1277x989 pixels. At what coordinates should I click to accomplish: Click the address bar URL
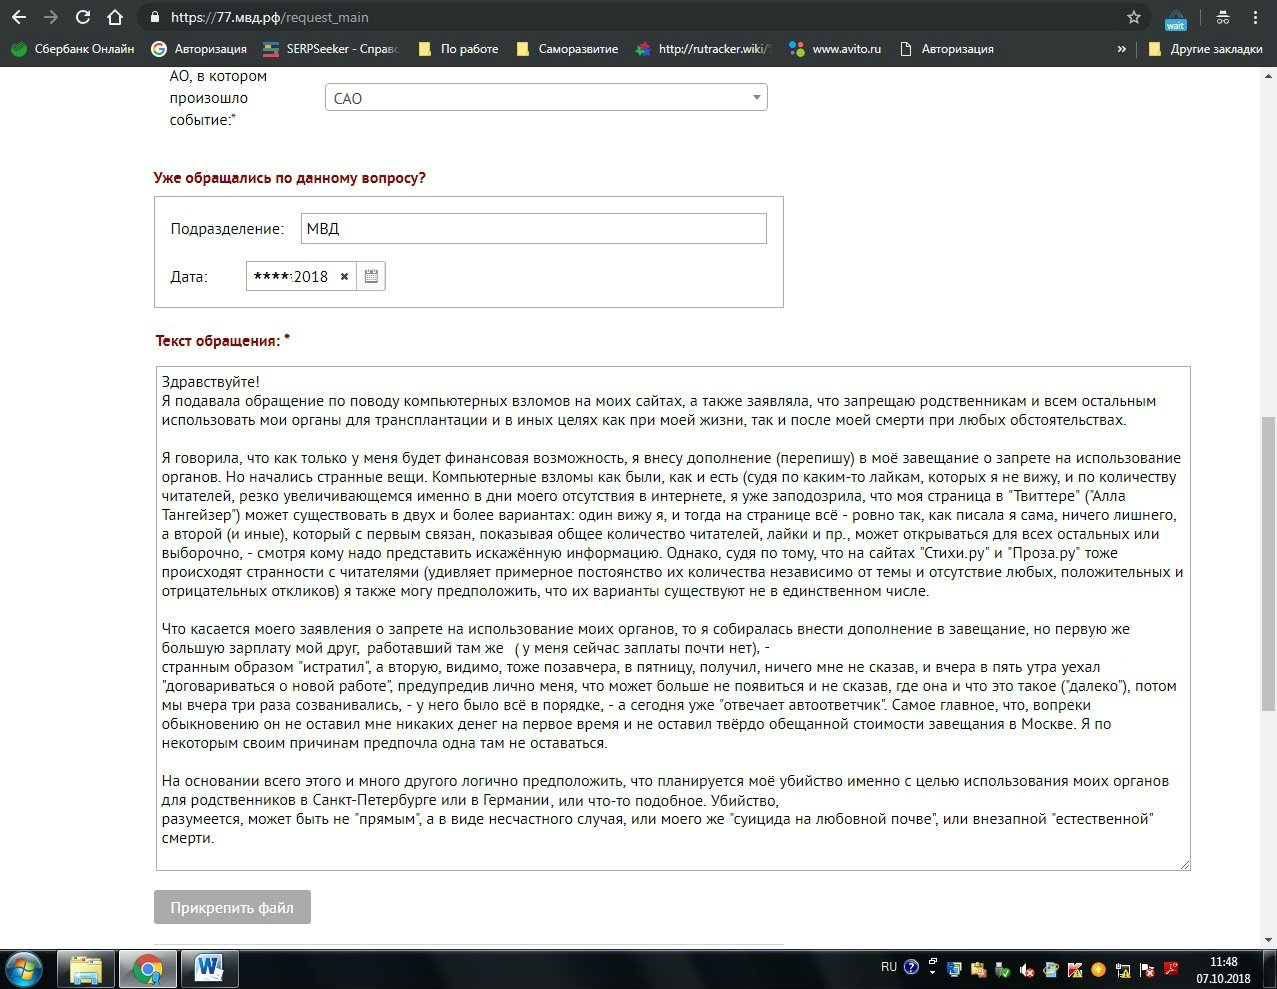269,17
